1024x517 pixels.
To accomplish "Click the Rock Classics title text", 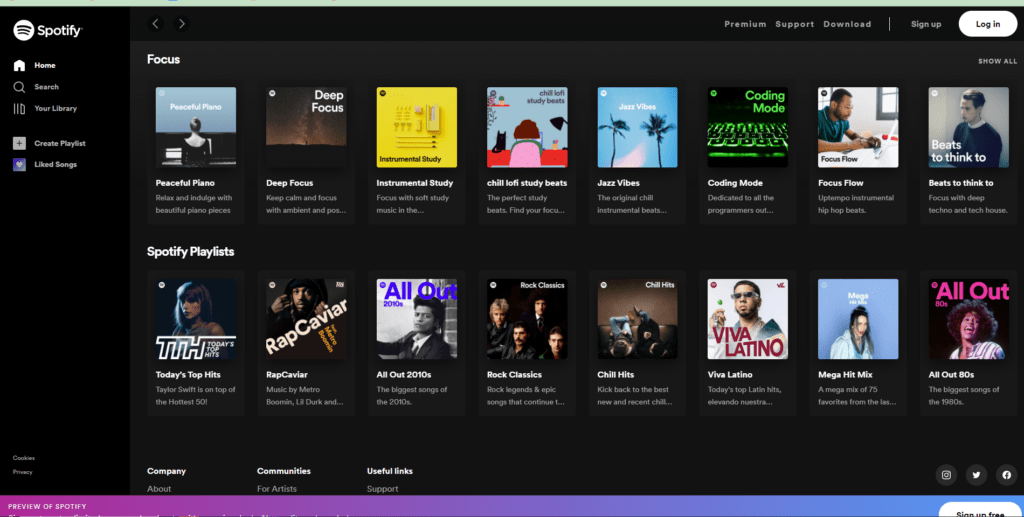I will click(514, 375).
